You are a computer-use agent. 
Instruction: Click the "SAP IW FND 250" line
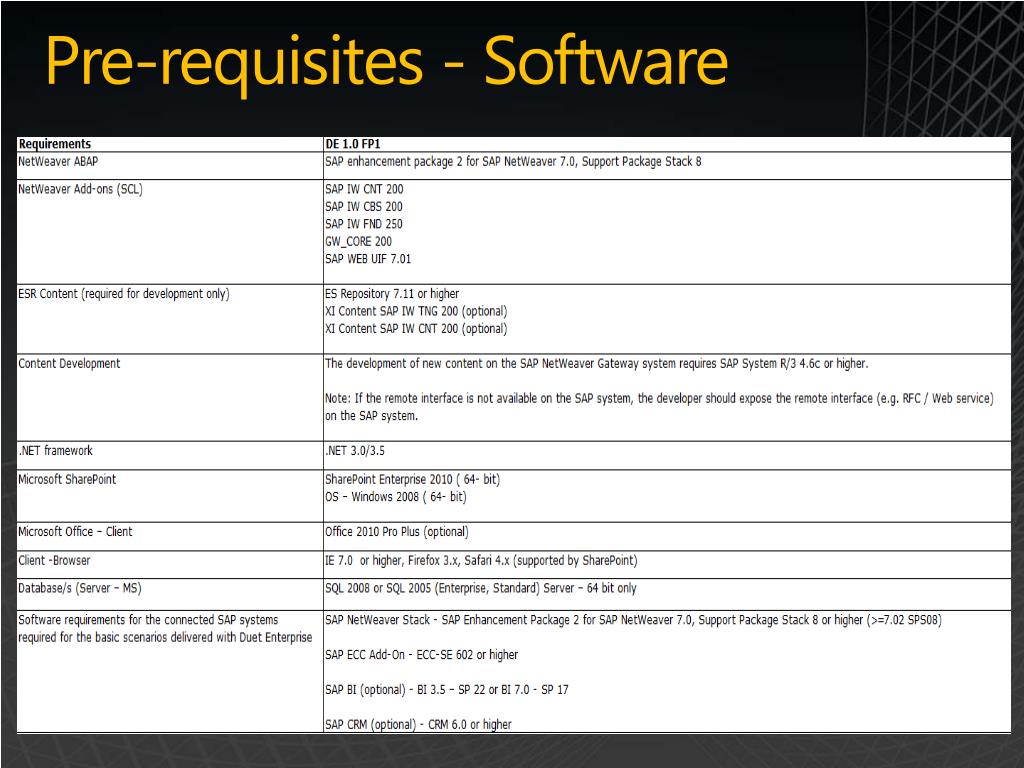click(364, 224)
